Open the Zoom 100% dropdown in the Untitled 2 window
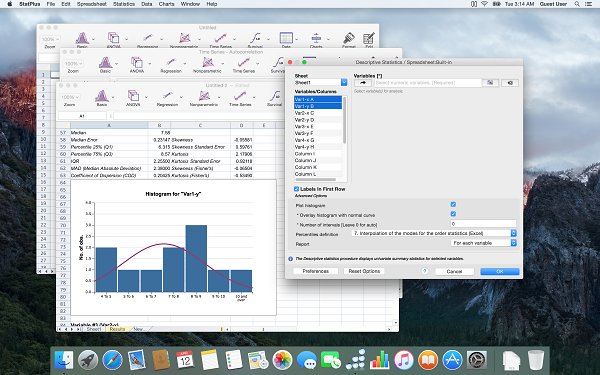 pos(70,98)
